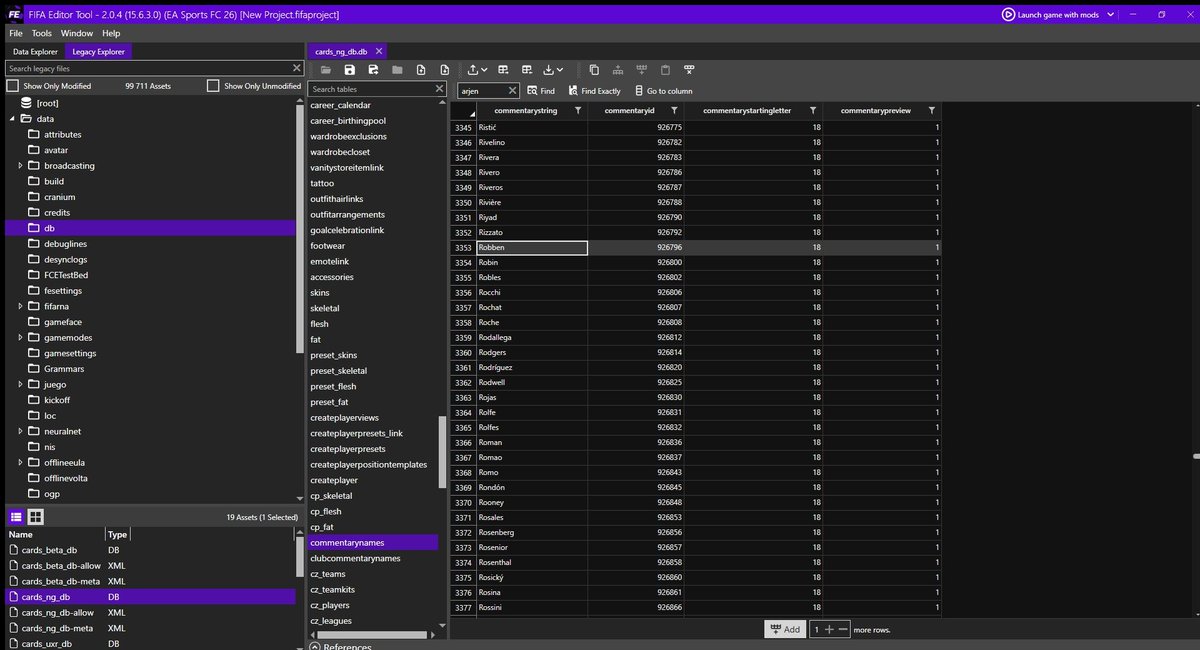Select the Rooney cell
Screen dimensions: 1200x650
tap(531, 502)
